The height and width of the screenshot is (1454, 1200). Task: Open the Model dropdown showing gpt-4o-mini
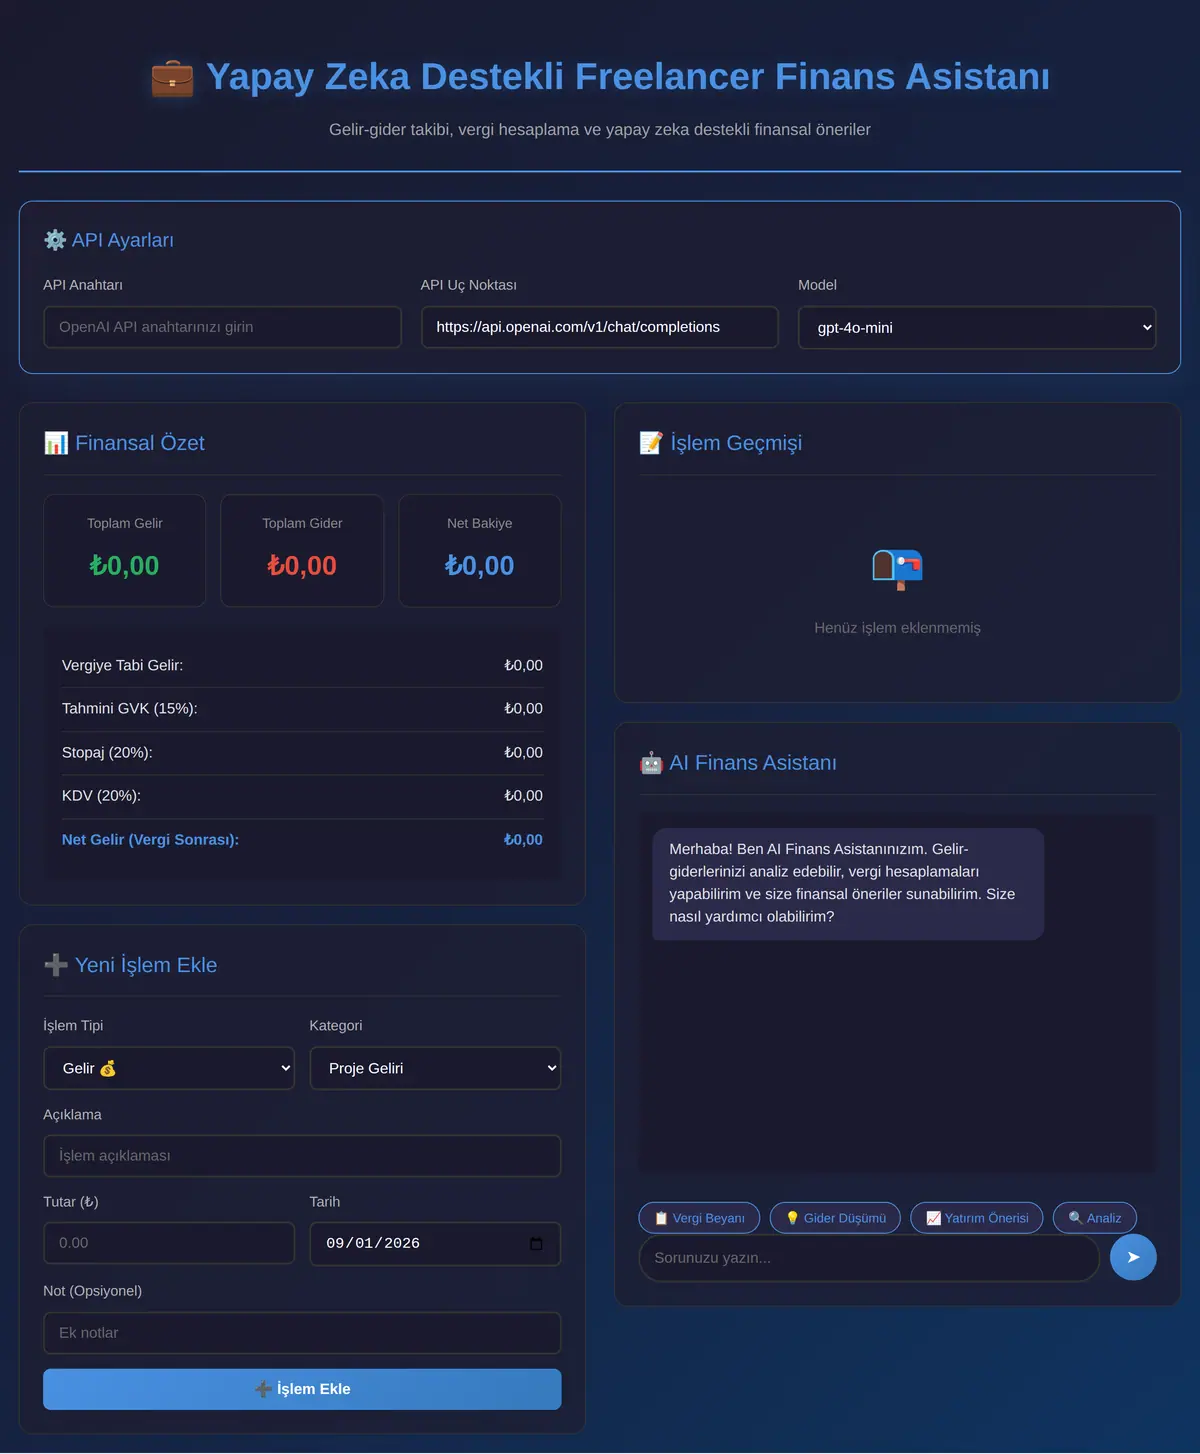pyautogui.click(x=977, y=327)
